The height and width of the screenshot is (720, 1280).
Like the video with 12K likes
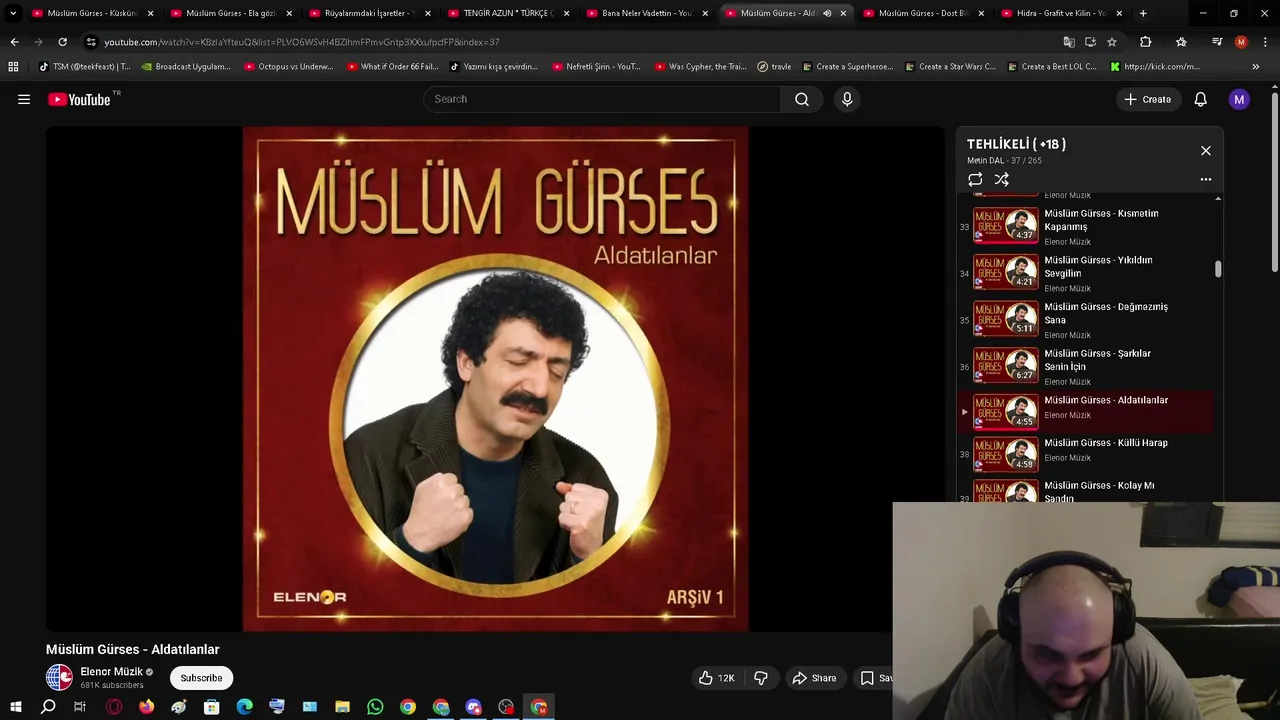tap(717, 678)
